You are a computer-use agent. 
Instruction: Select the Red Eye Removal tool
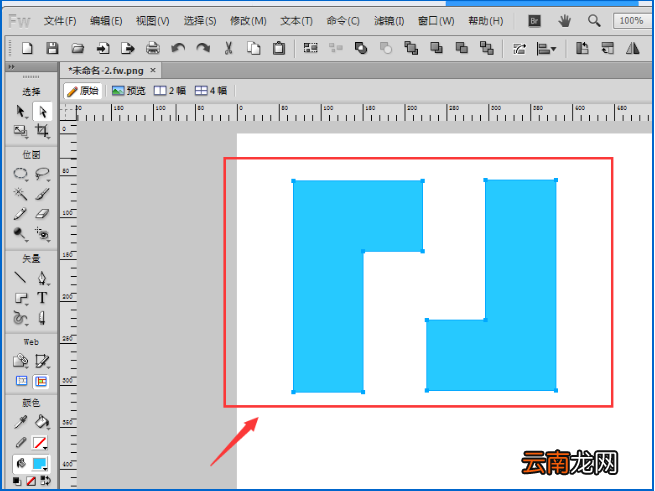click(42, 234)
